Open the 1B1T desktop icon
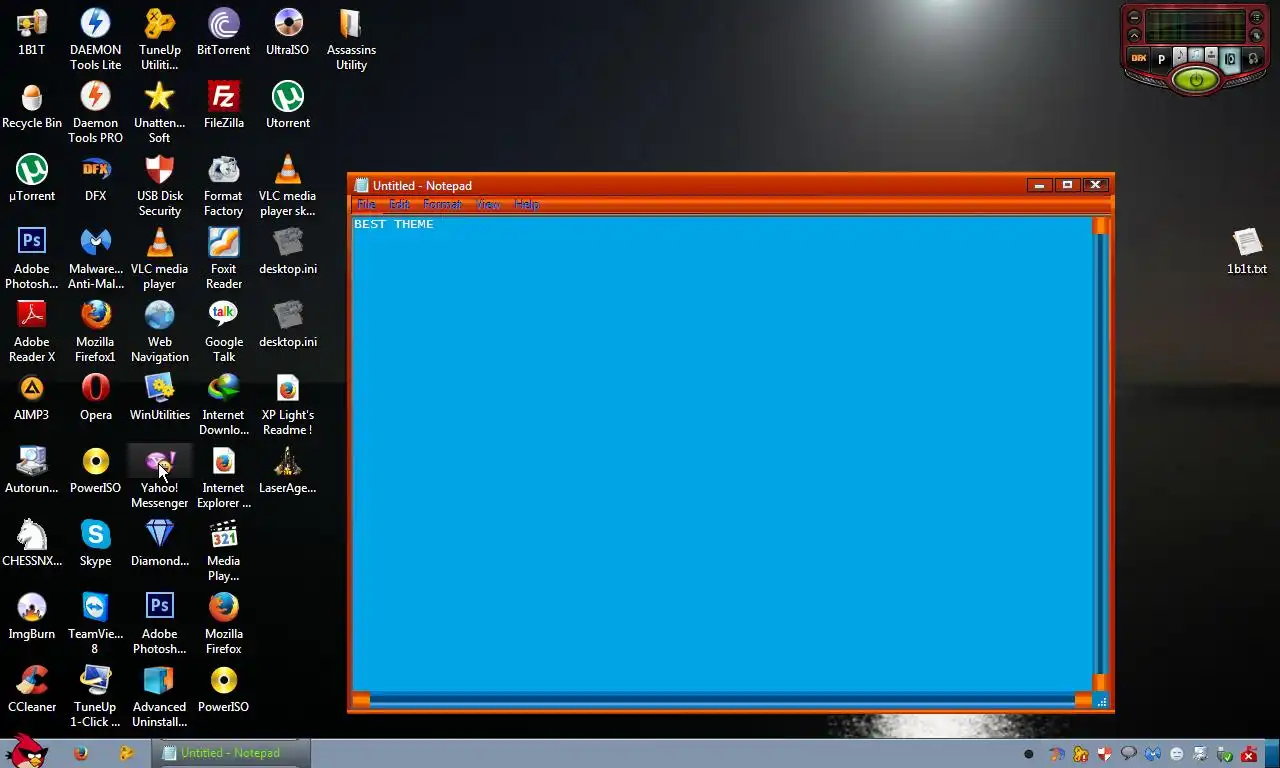Screen dimensions: 1280x768 [x=32, y=32]
